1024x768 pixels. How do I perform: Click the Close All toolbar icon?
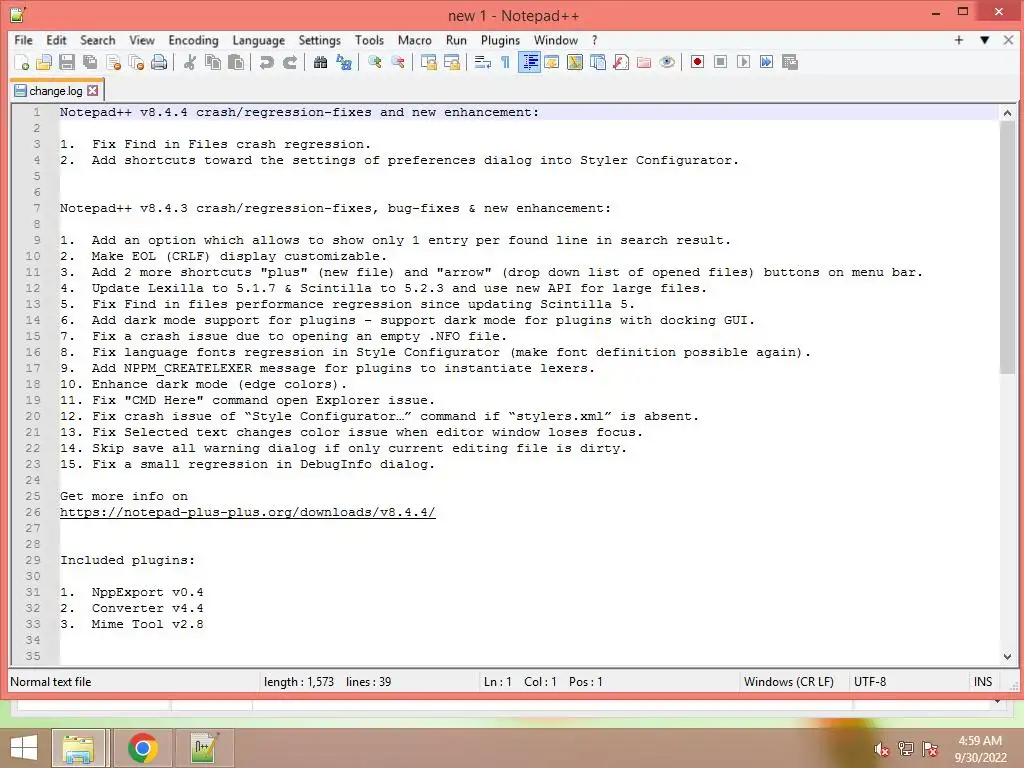[136, 62]
